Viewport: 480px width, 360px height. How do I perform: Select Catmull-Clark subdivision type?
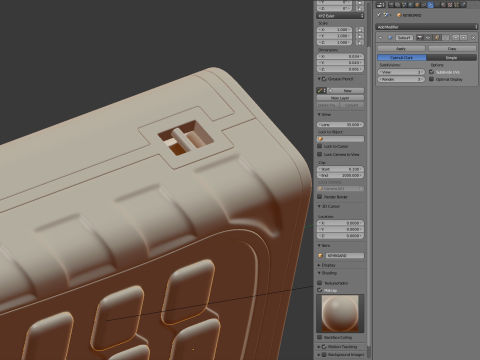pyautogui.click(x=402, y=58)
